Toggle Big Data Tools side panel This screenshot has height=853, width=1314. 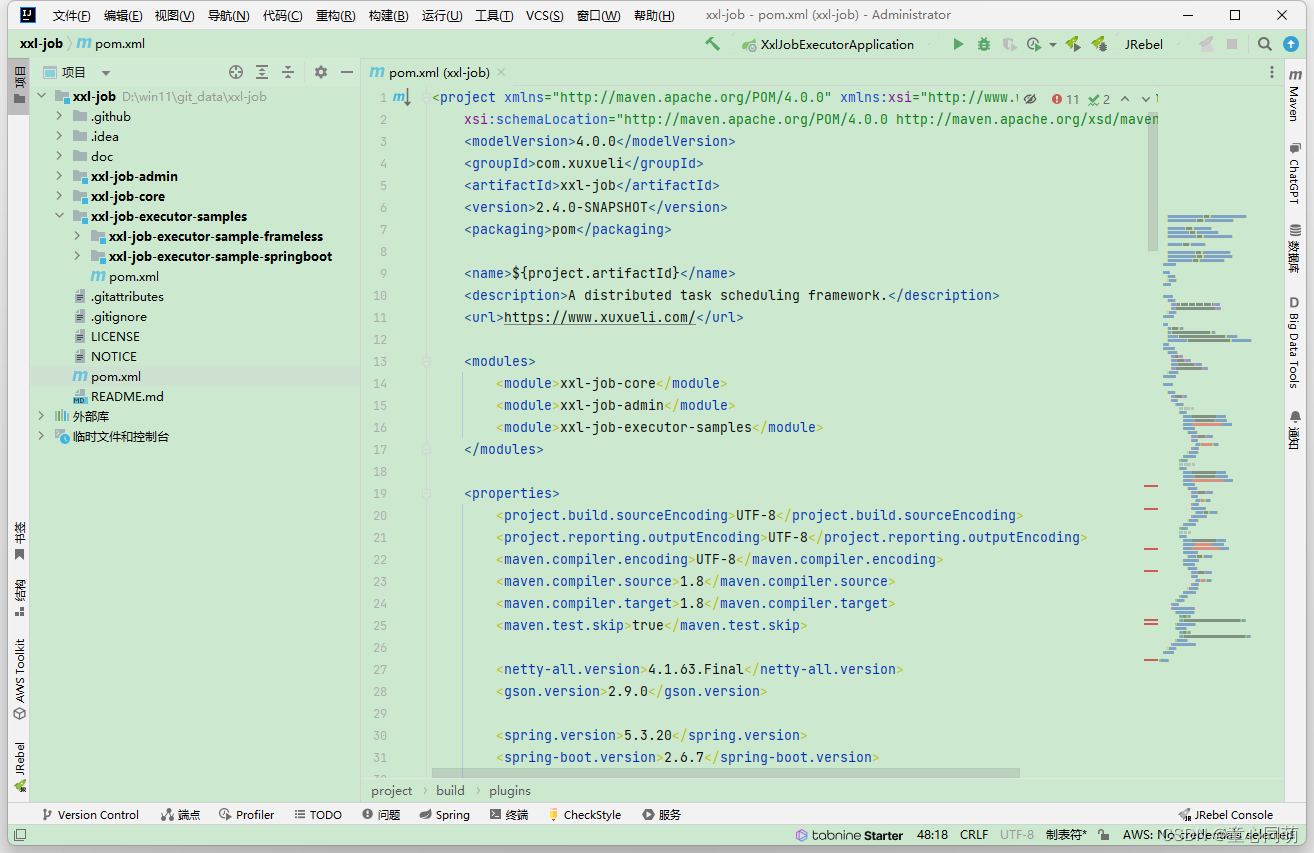point(1294,344)
